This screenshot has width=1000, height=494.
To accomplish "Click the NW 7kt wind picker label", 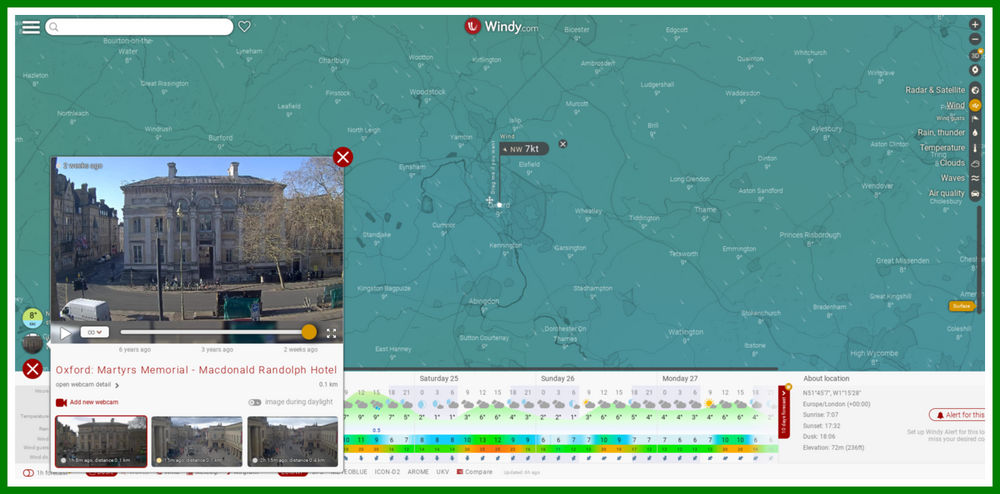I will [x=524, y=149].
